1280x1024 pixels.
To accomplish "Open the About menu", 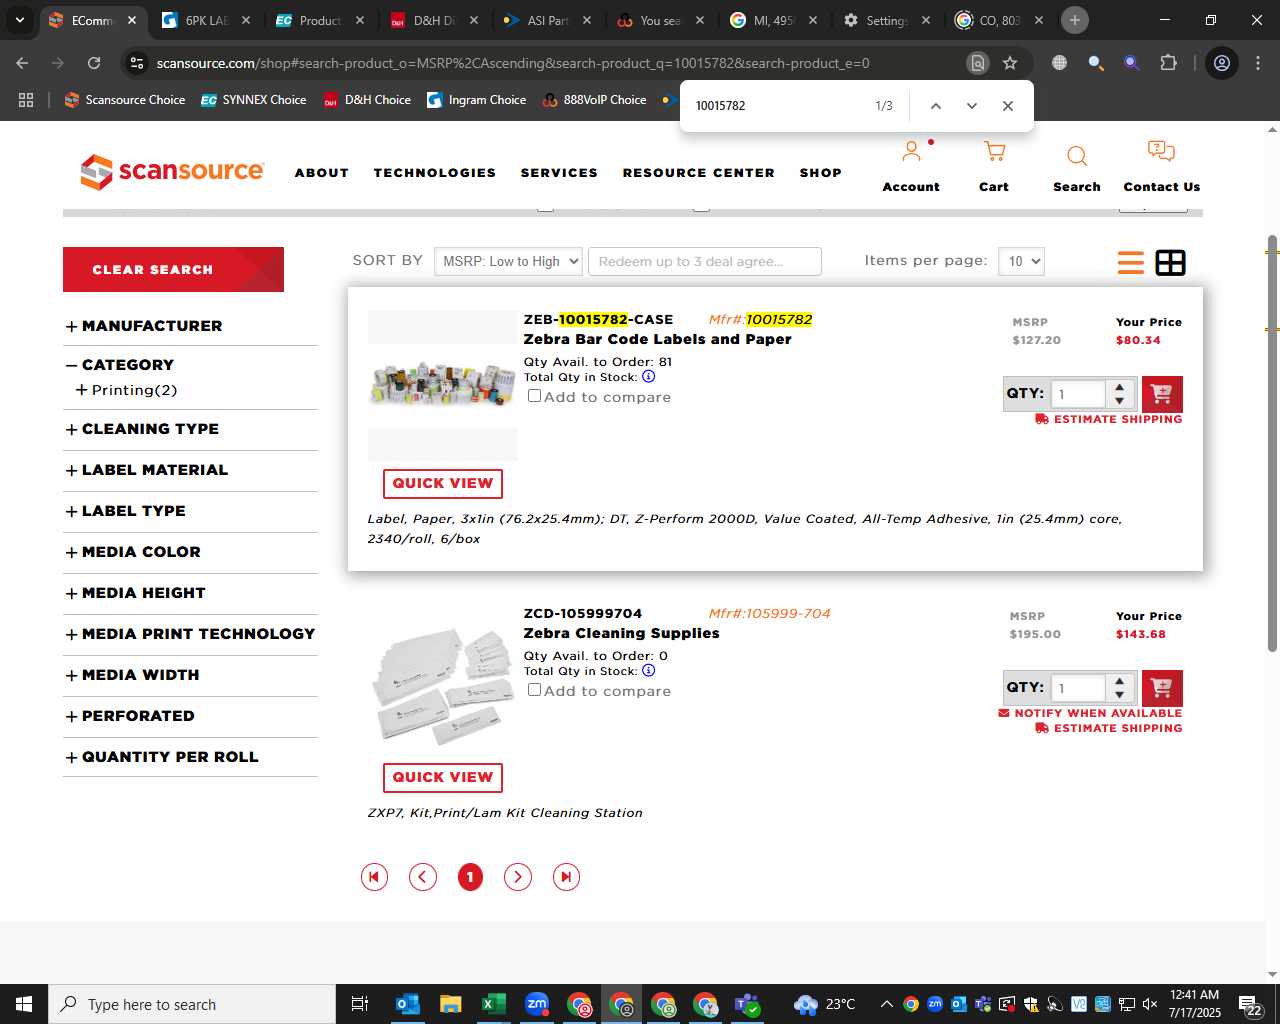I will click(x=322, y=173).
